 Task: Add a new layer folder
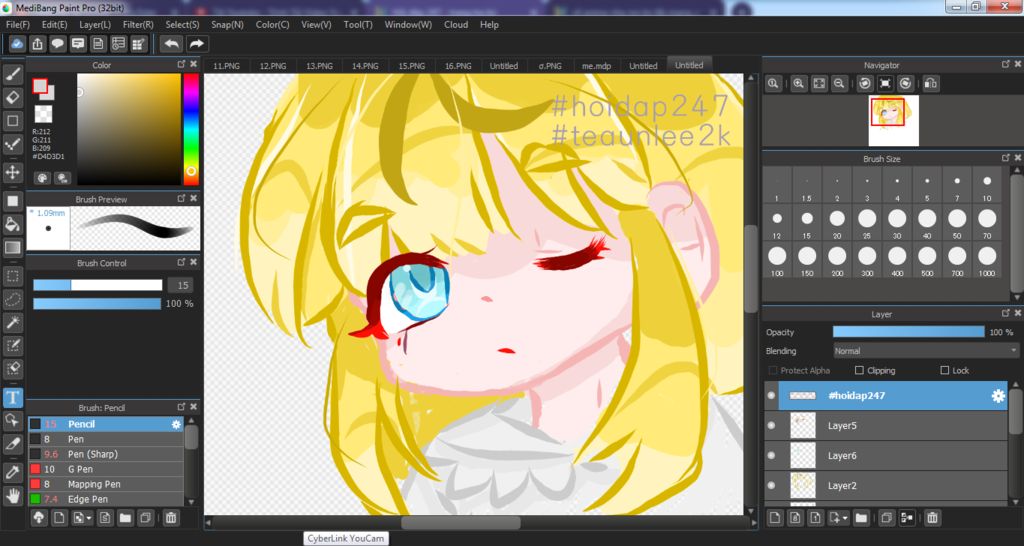click(861, 518)
